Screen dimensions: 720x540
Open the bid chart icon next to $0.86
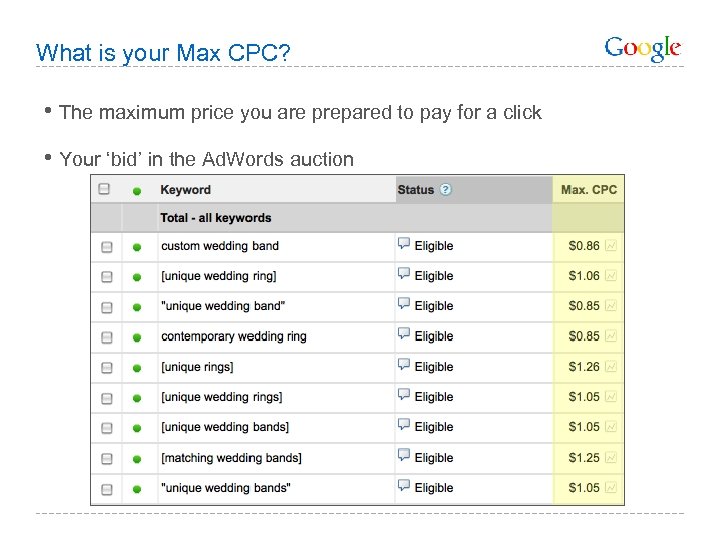611,245
